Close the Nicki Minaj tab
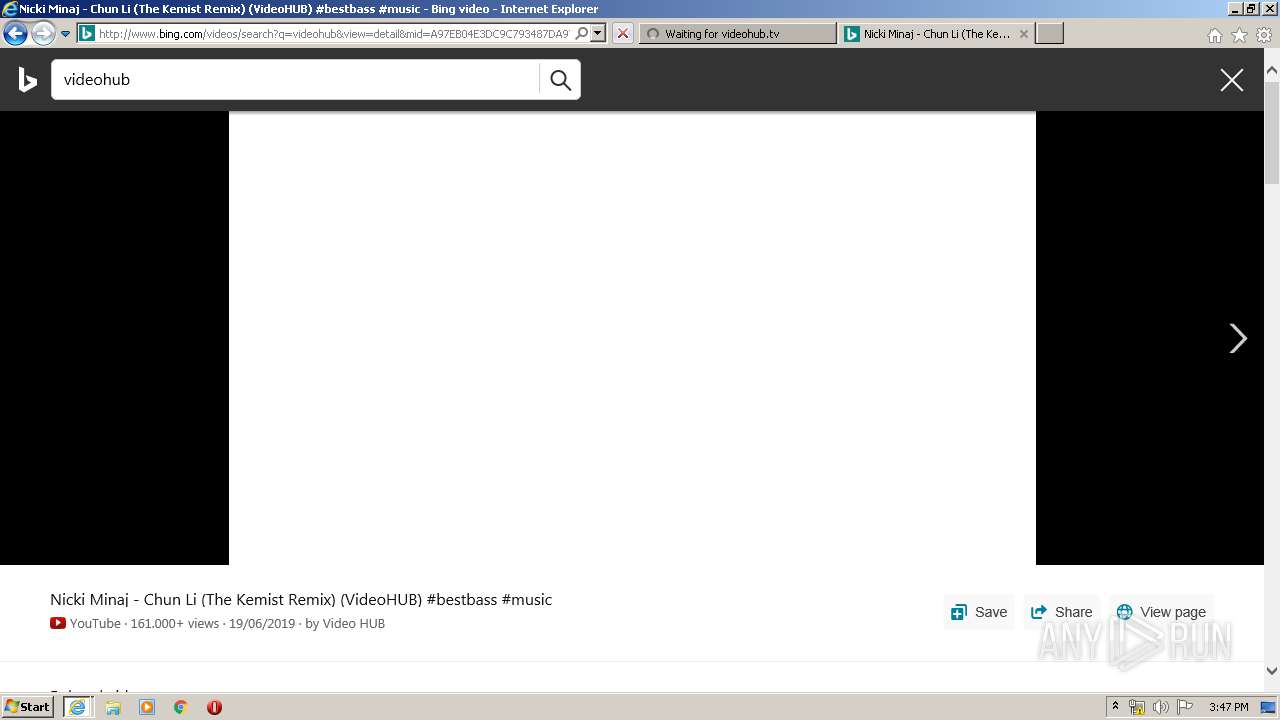The width and height of the screenshot is (1280, 720). [1023, 34]
